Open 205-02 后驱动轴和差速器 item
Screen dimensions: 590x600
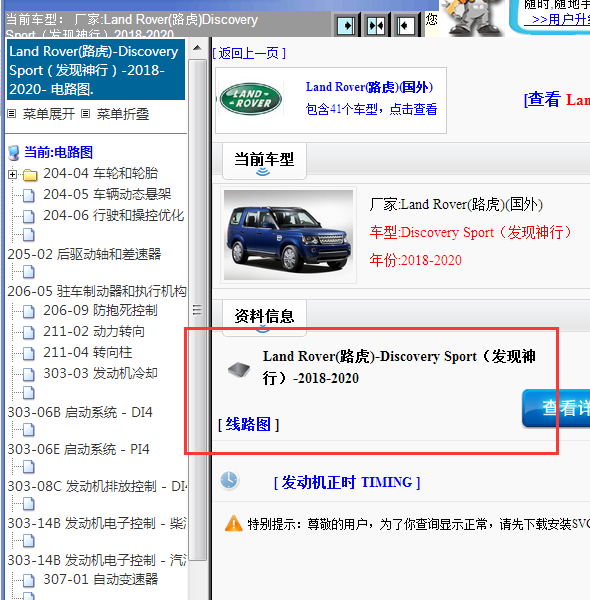point(84,254)
